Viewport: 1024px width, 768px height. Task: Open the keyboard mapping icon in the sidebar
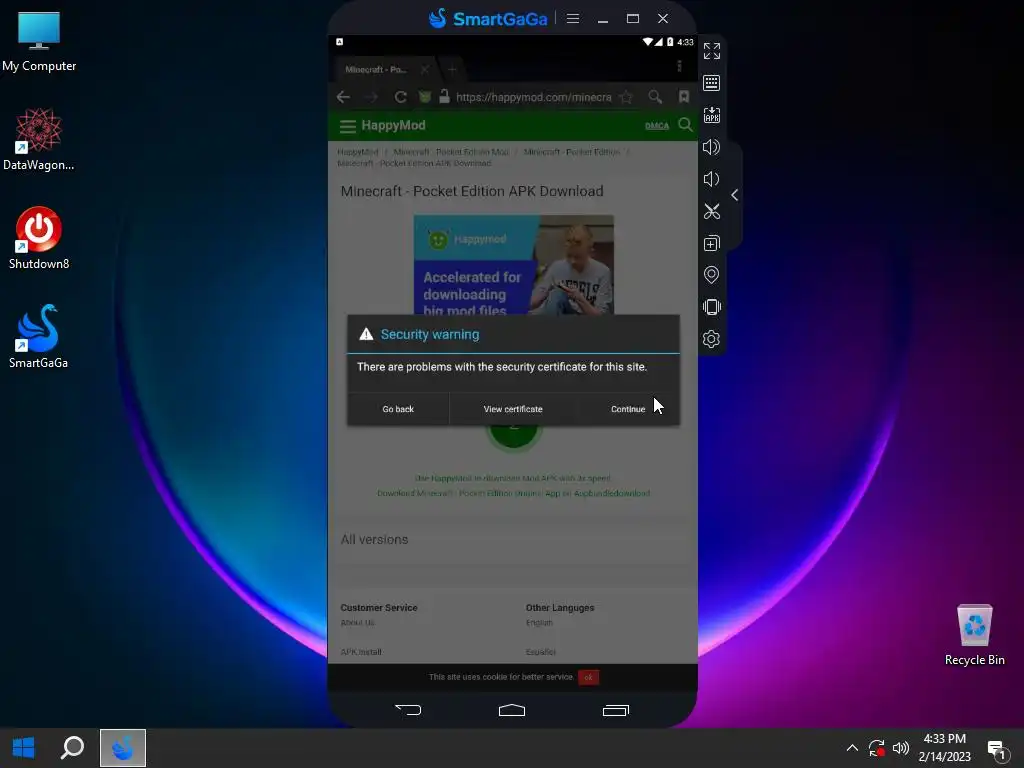coord(711,83)
